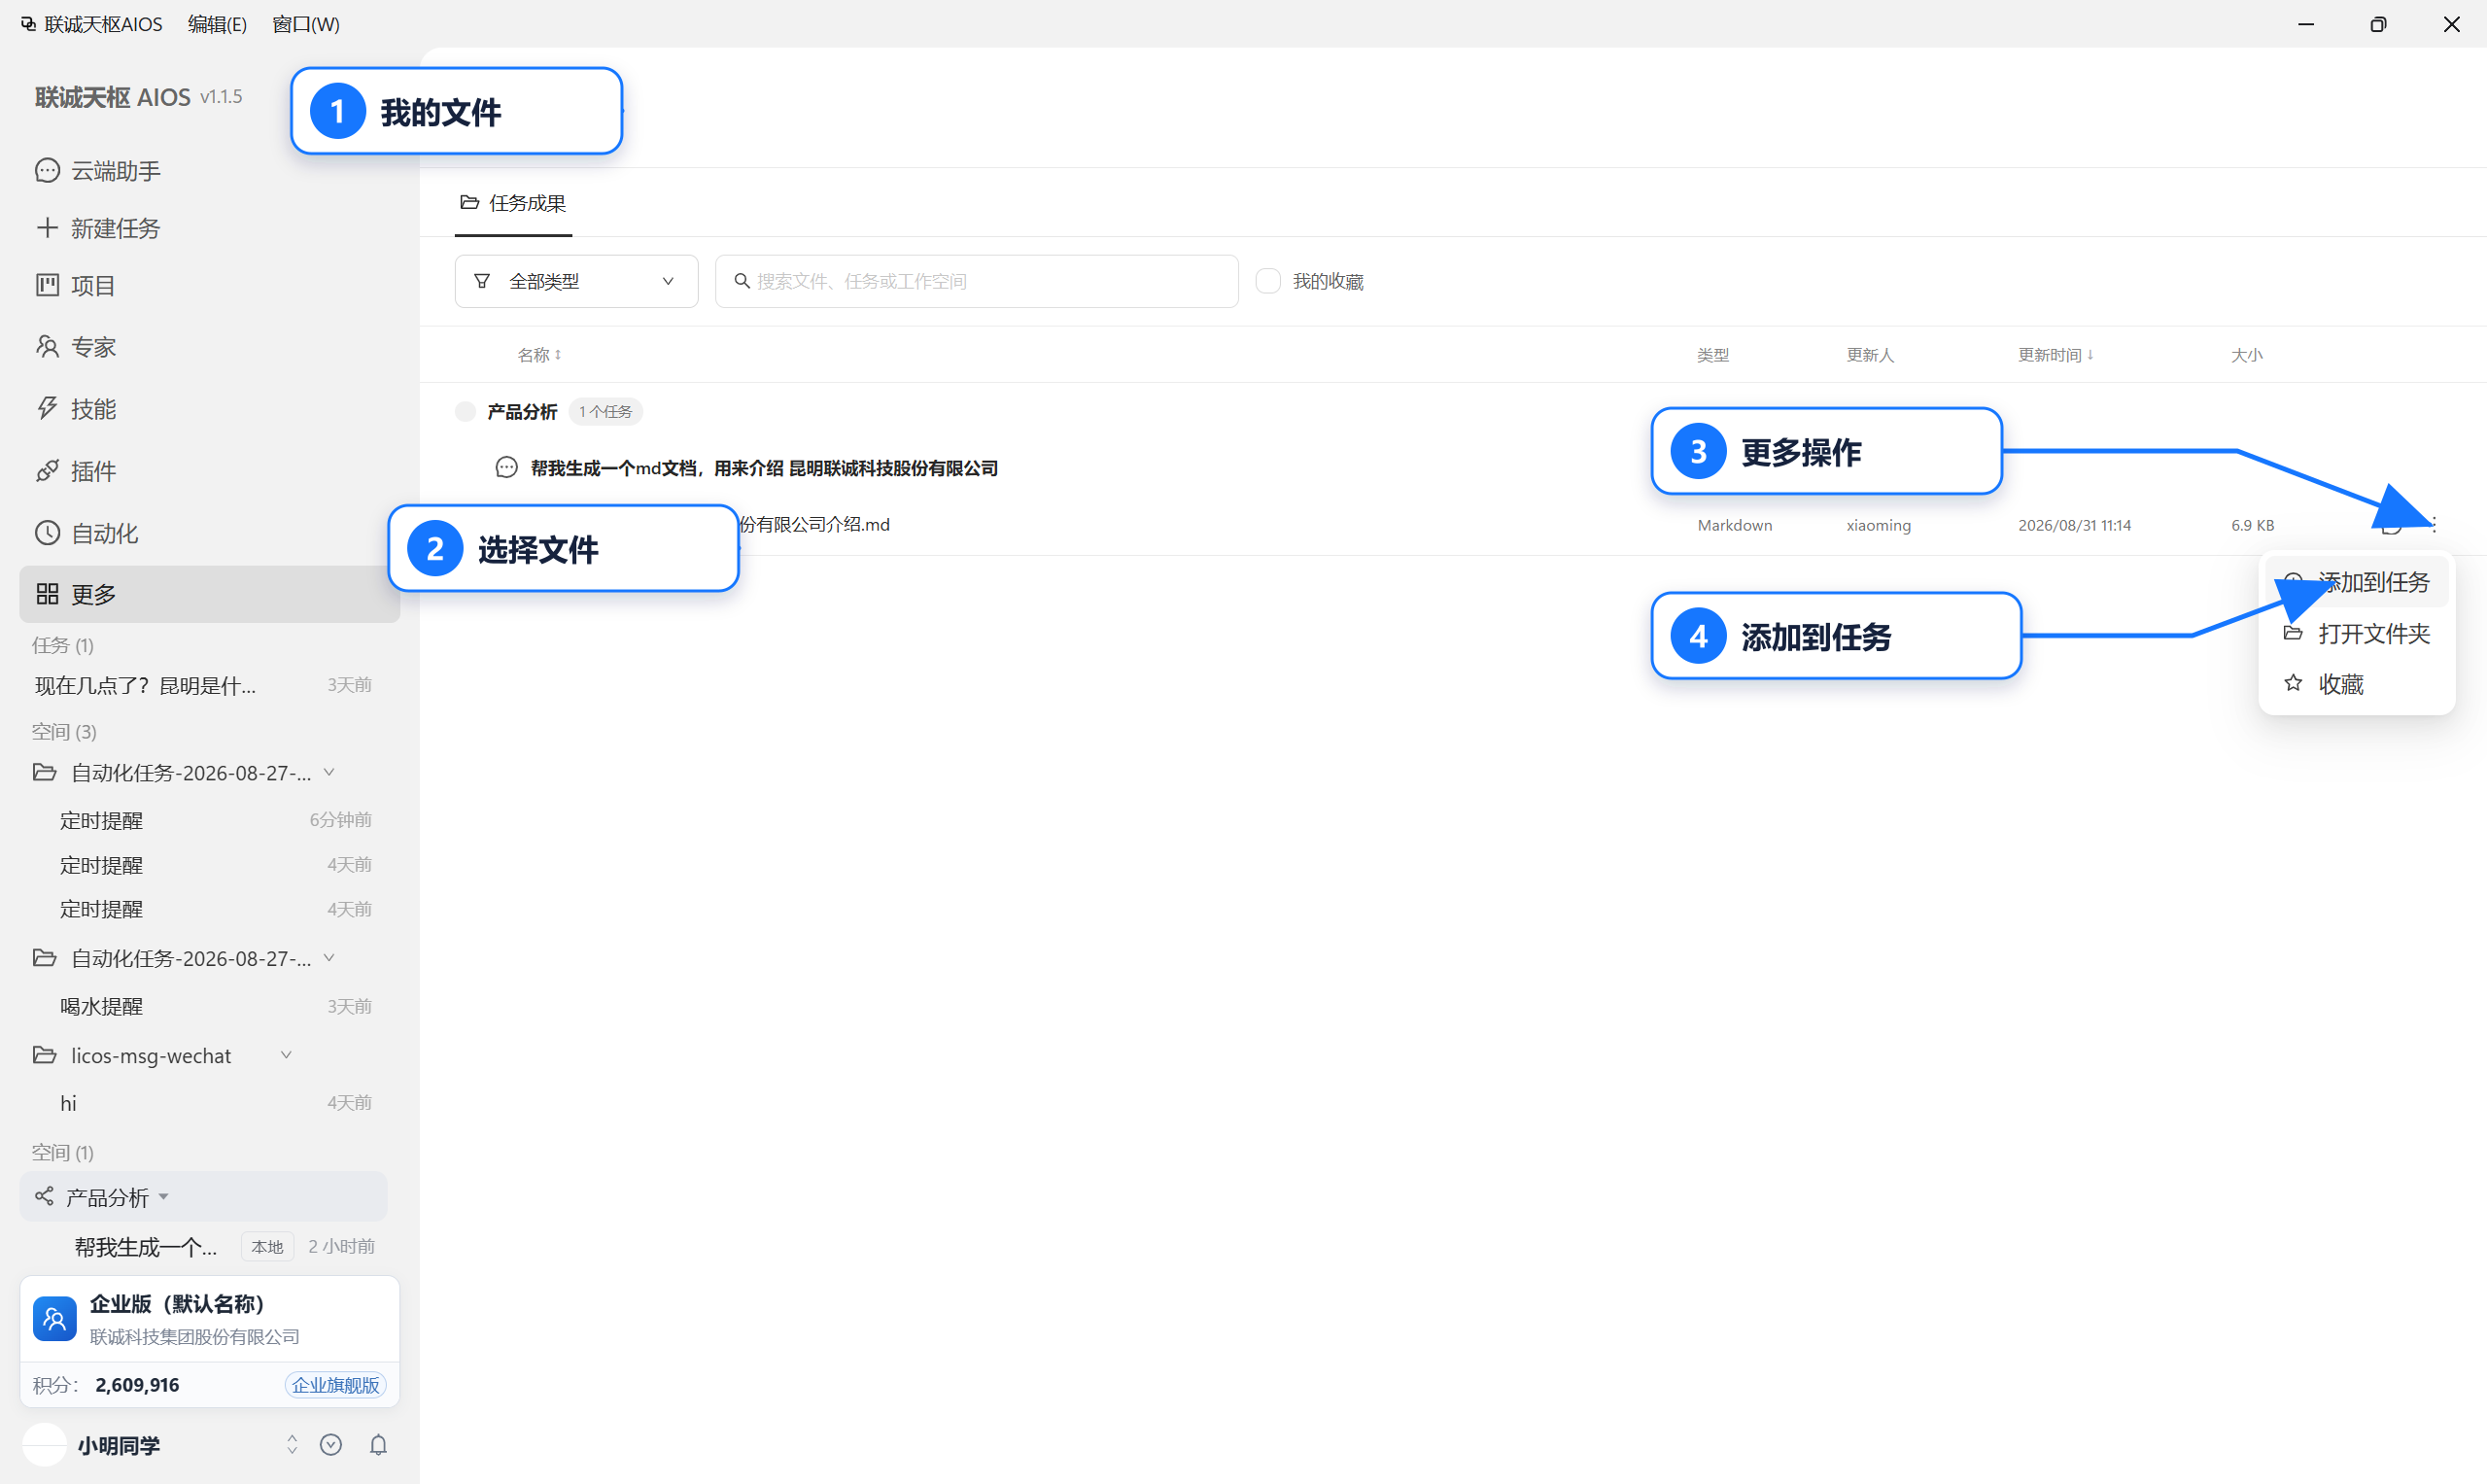Sort by 更新时间 column header

(2056, 355)
